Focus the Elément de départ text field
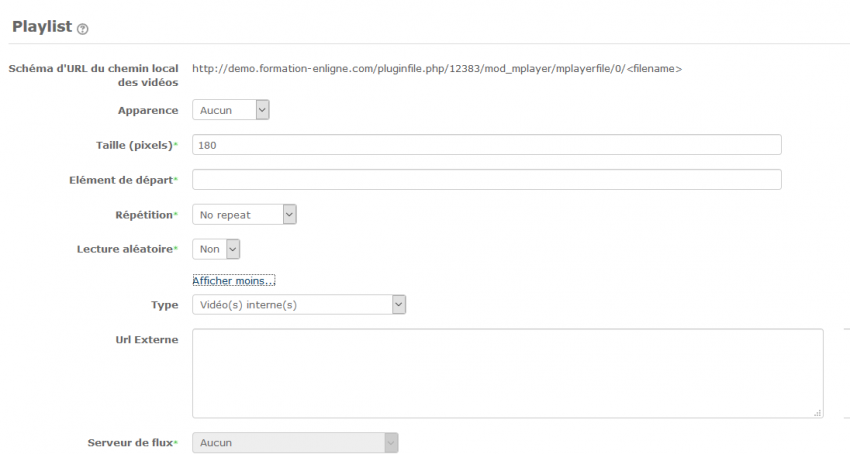Image resolution: width=850 pixels, height=454 pixels. click(486, 180)
